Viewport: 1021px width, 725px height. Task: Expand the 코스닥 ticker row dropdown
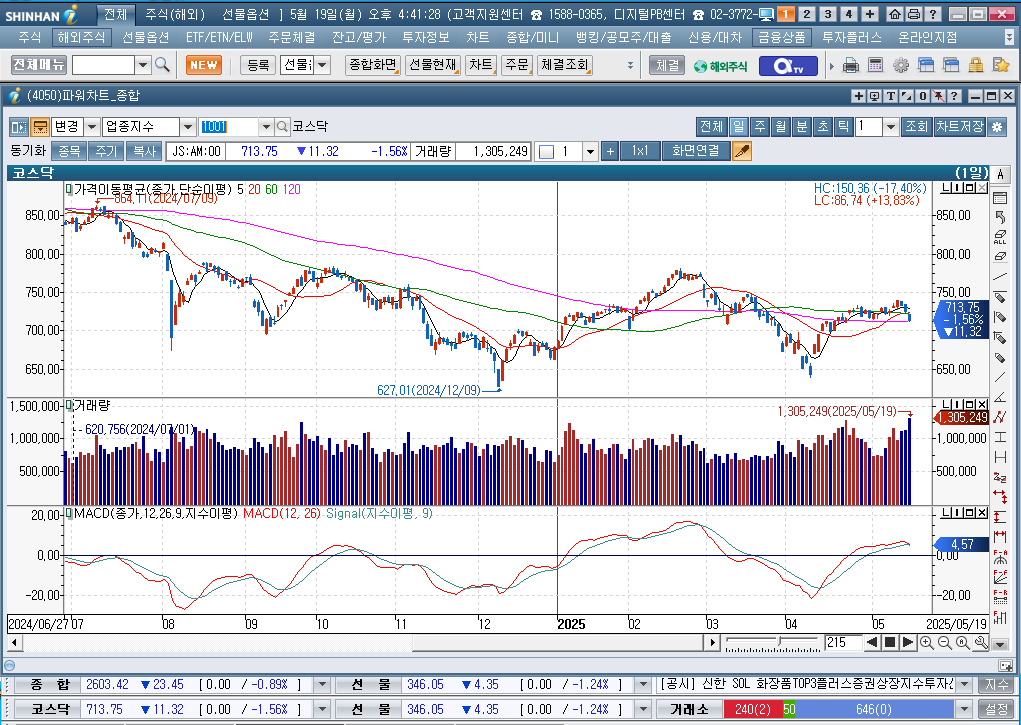tap(322, 709)
